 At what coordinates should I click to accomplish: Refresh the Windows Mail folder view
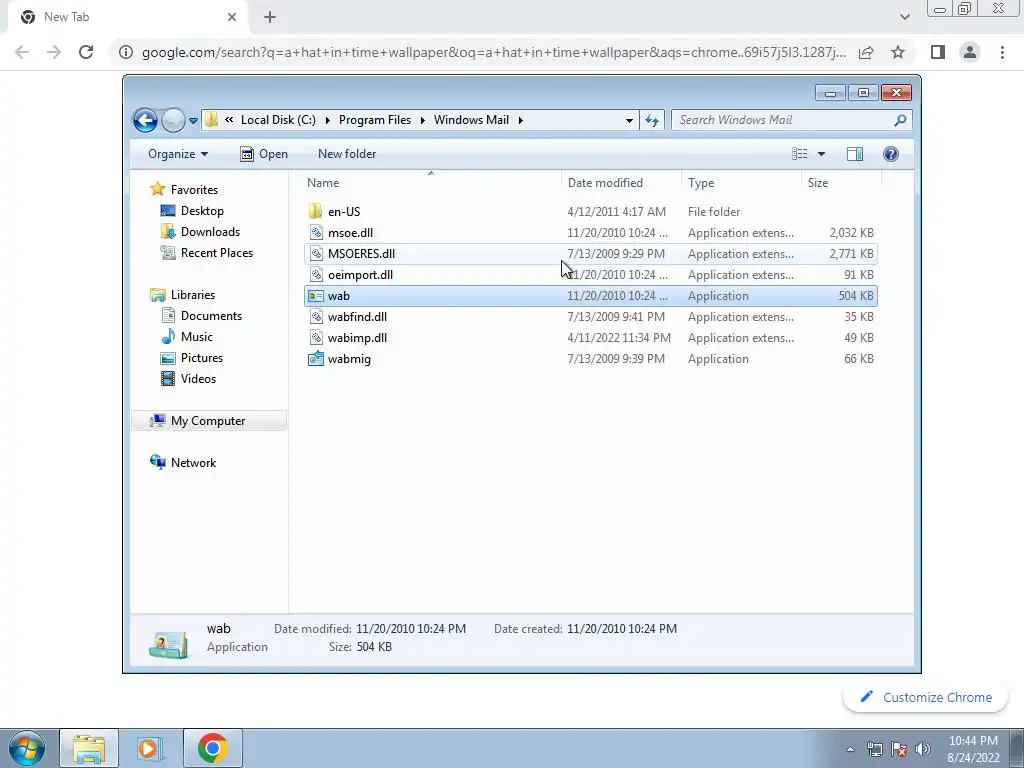652,120
